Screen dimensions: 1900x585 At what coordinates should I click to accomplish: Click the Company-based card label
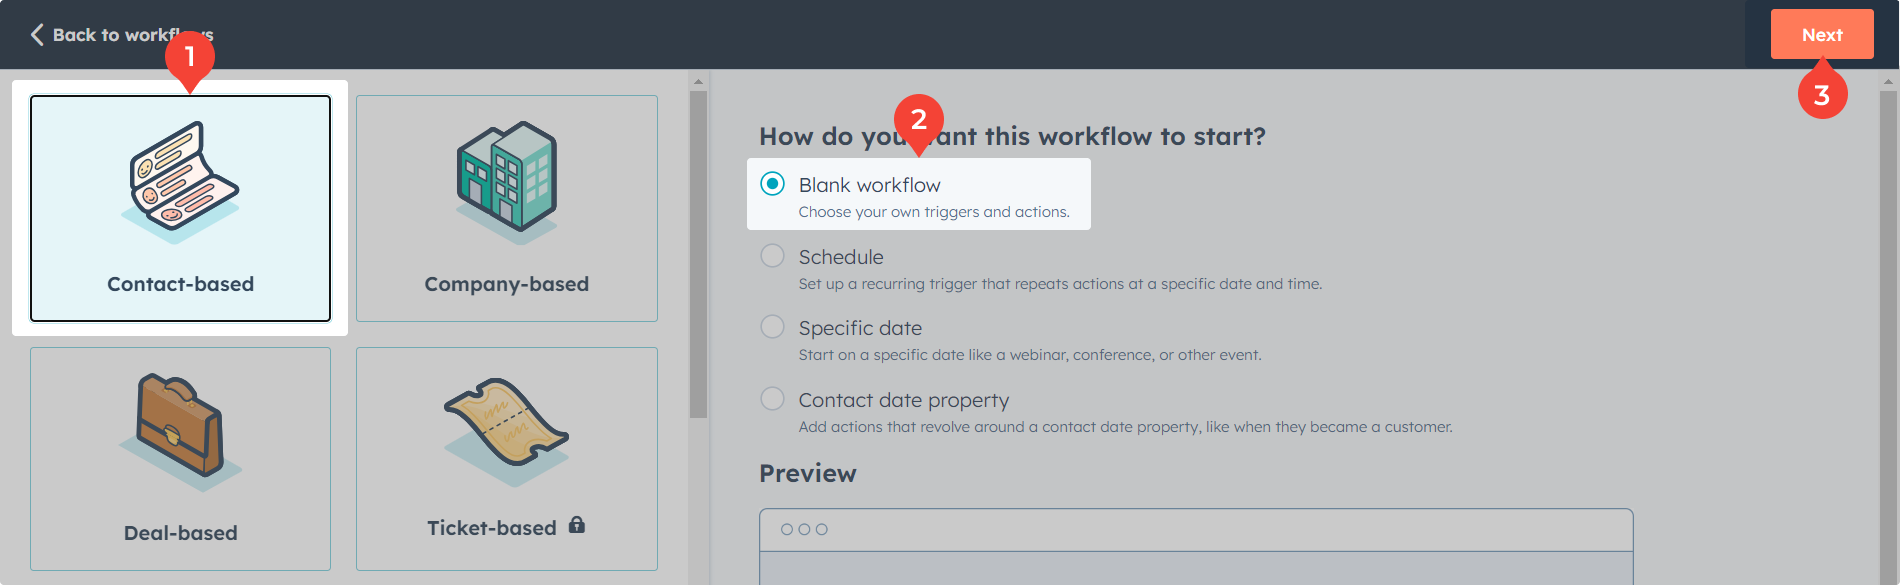click(507, 284)
